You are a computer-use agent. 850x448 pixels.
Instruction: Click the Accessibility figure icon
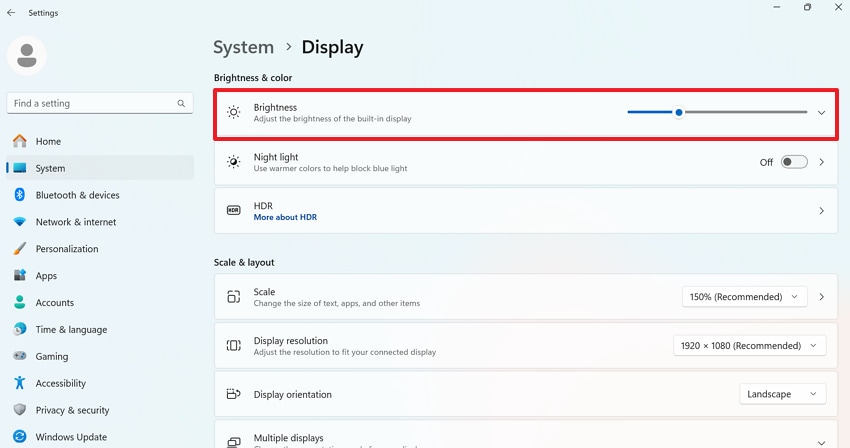[20, 383]
